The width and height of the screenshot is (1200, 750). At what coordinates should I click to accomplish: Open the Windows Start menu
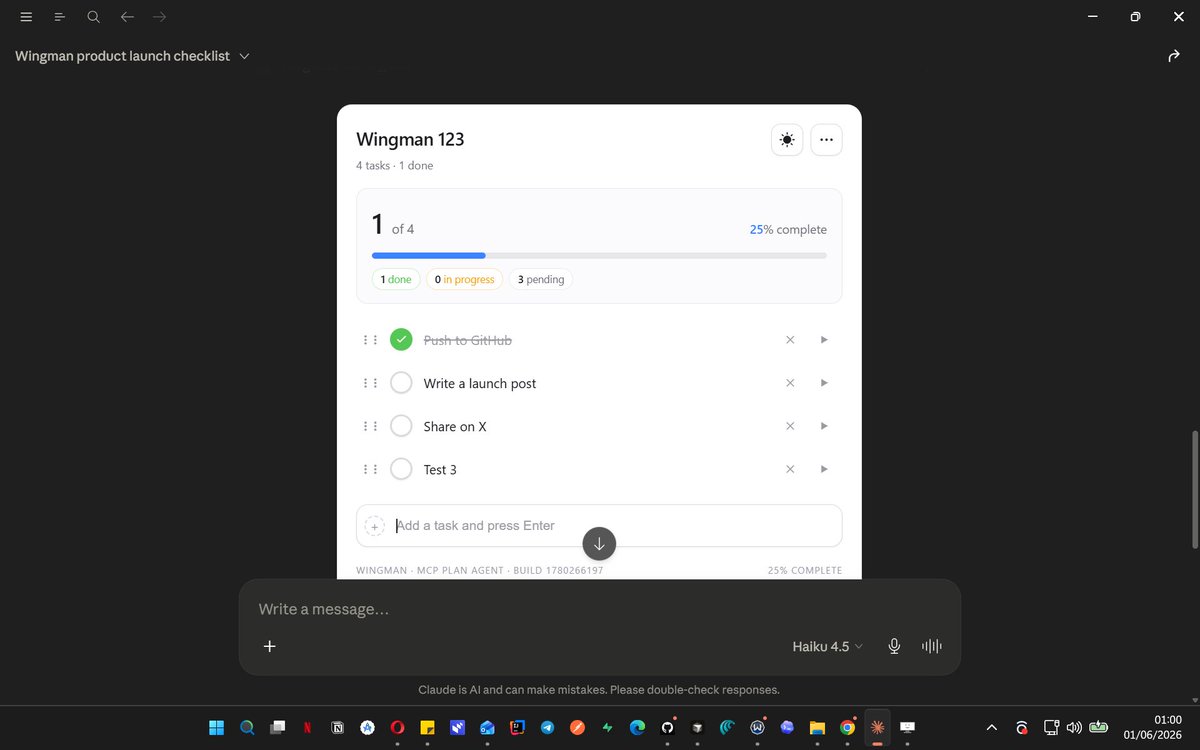coord(216,727)
